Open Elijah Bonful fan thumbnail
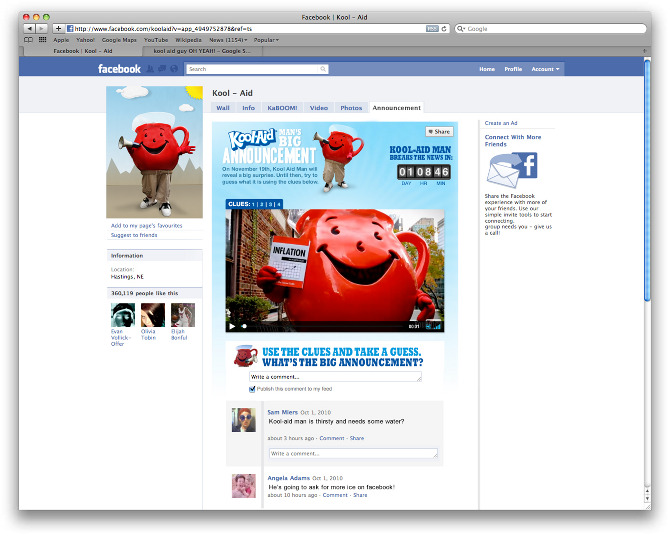Viewport: 670px width, 536px height. (183, 315)
